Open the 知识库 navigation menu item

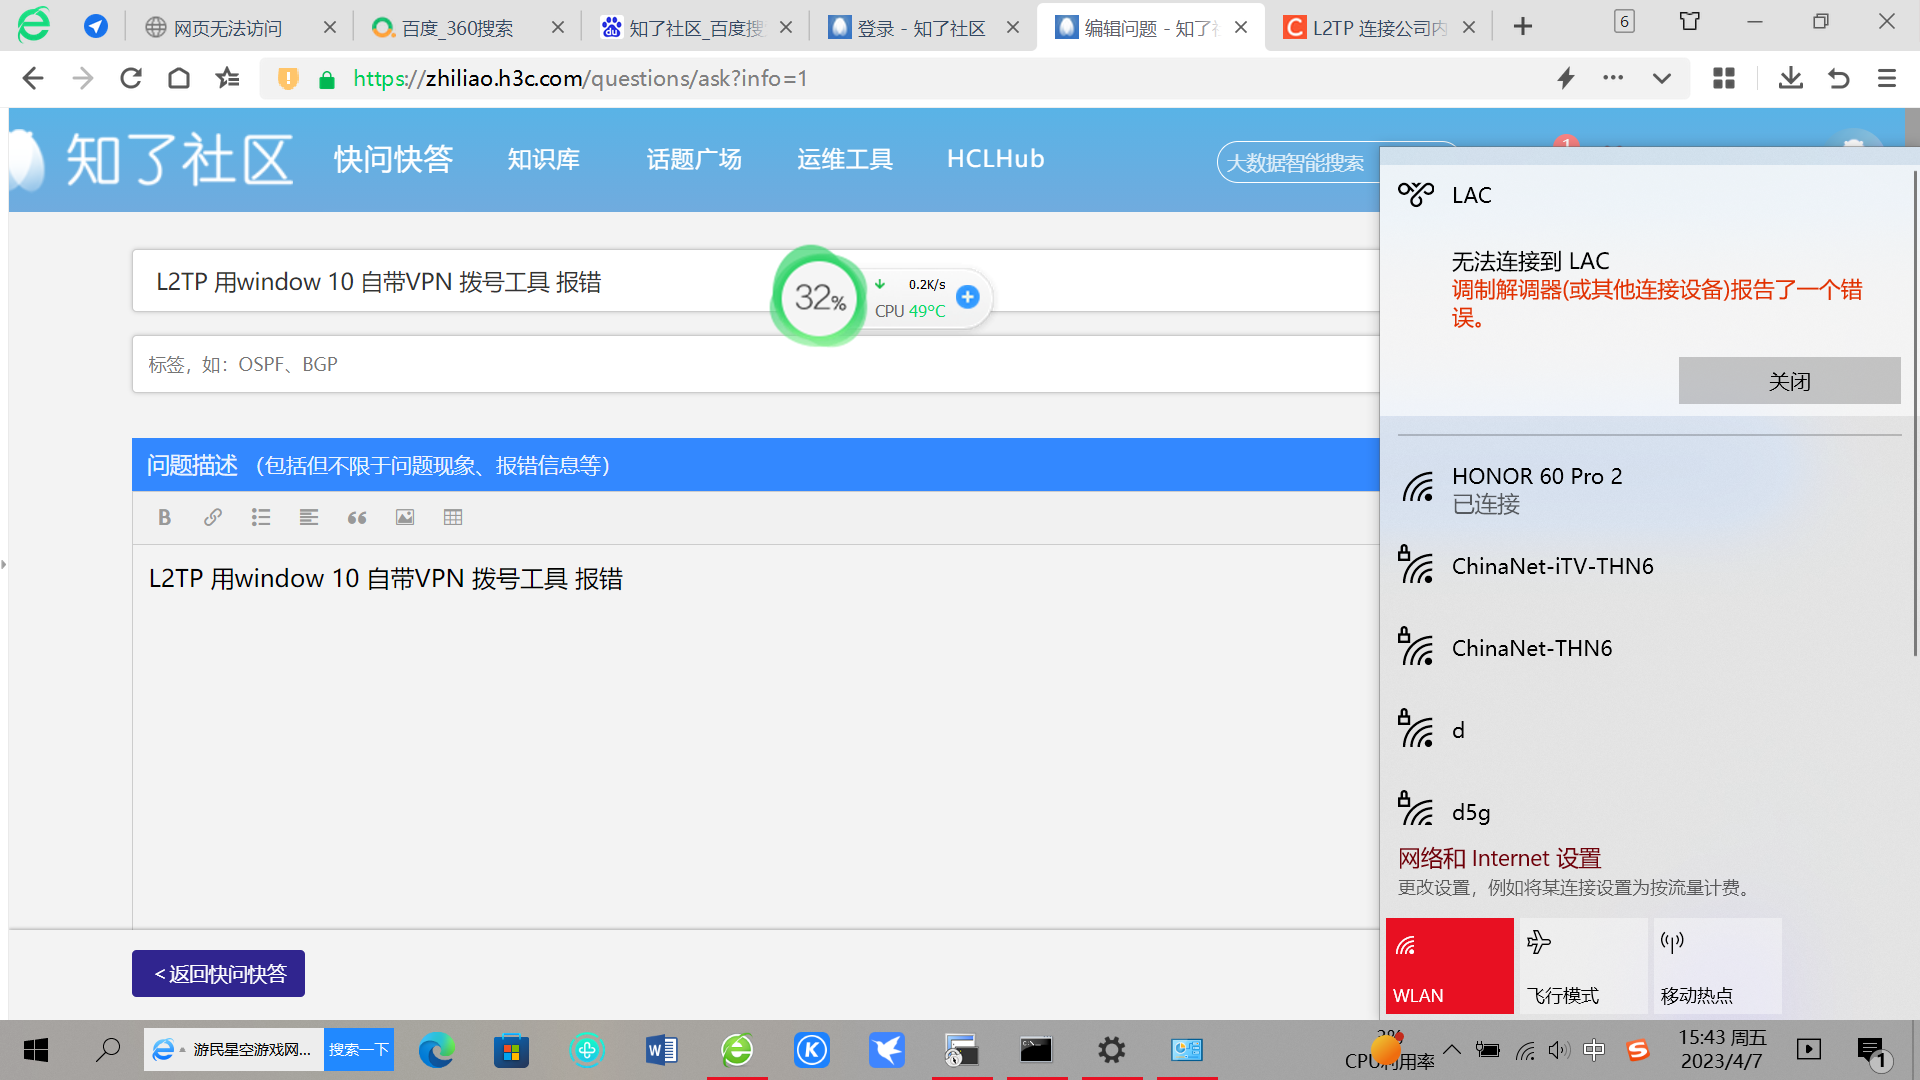(543, 159)
